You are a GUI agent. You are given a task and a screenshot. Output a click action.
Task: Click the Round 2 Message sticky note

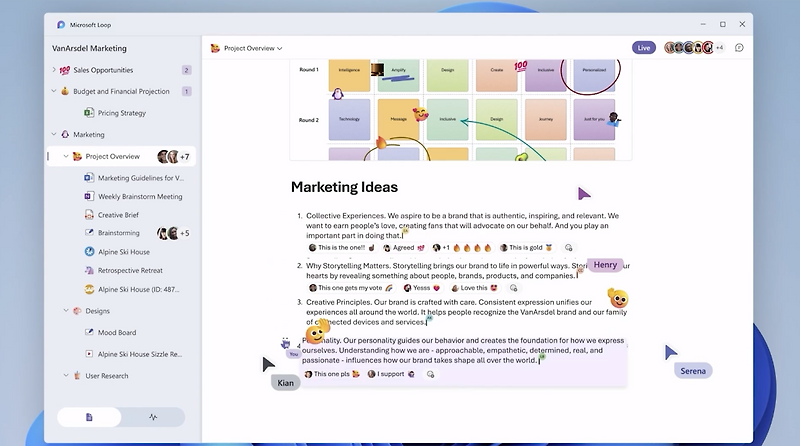[x=398, y=119]
